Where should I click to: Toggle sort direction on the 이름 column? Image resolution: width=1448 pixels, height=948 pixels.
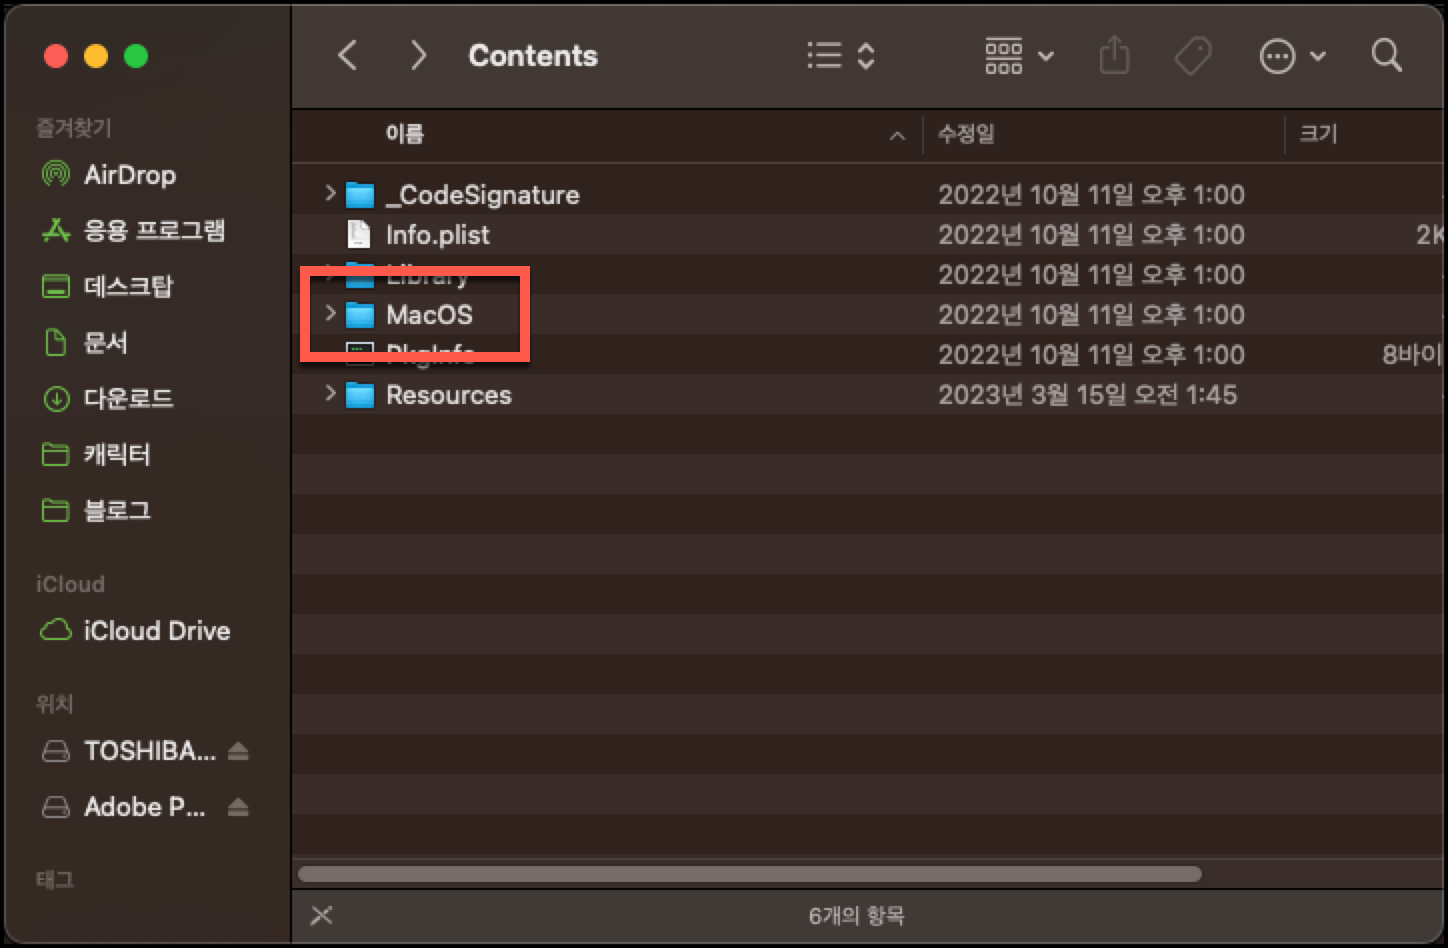coord(896,135)
